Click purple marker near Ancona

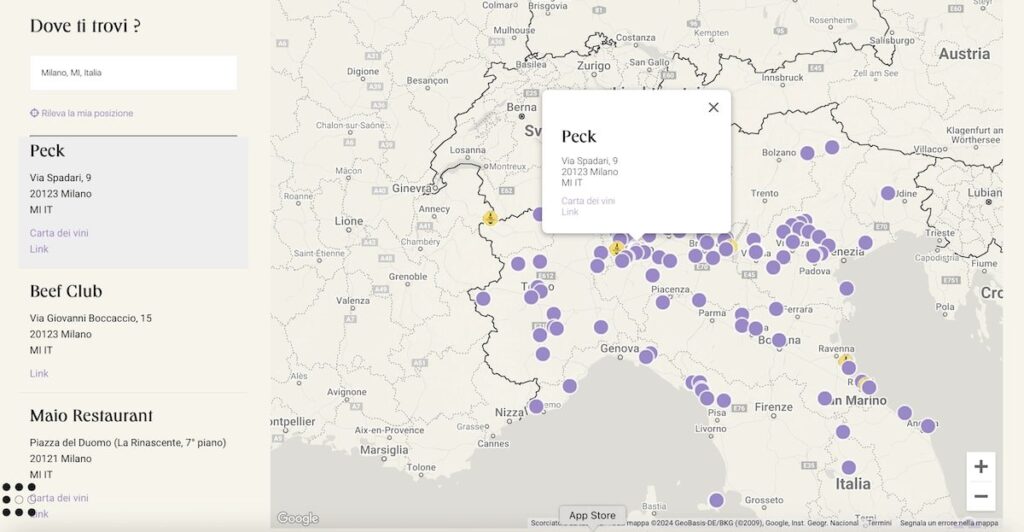[x=928, y=426]
